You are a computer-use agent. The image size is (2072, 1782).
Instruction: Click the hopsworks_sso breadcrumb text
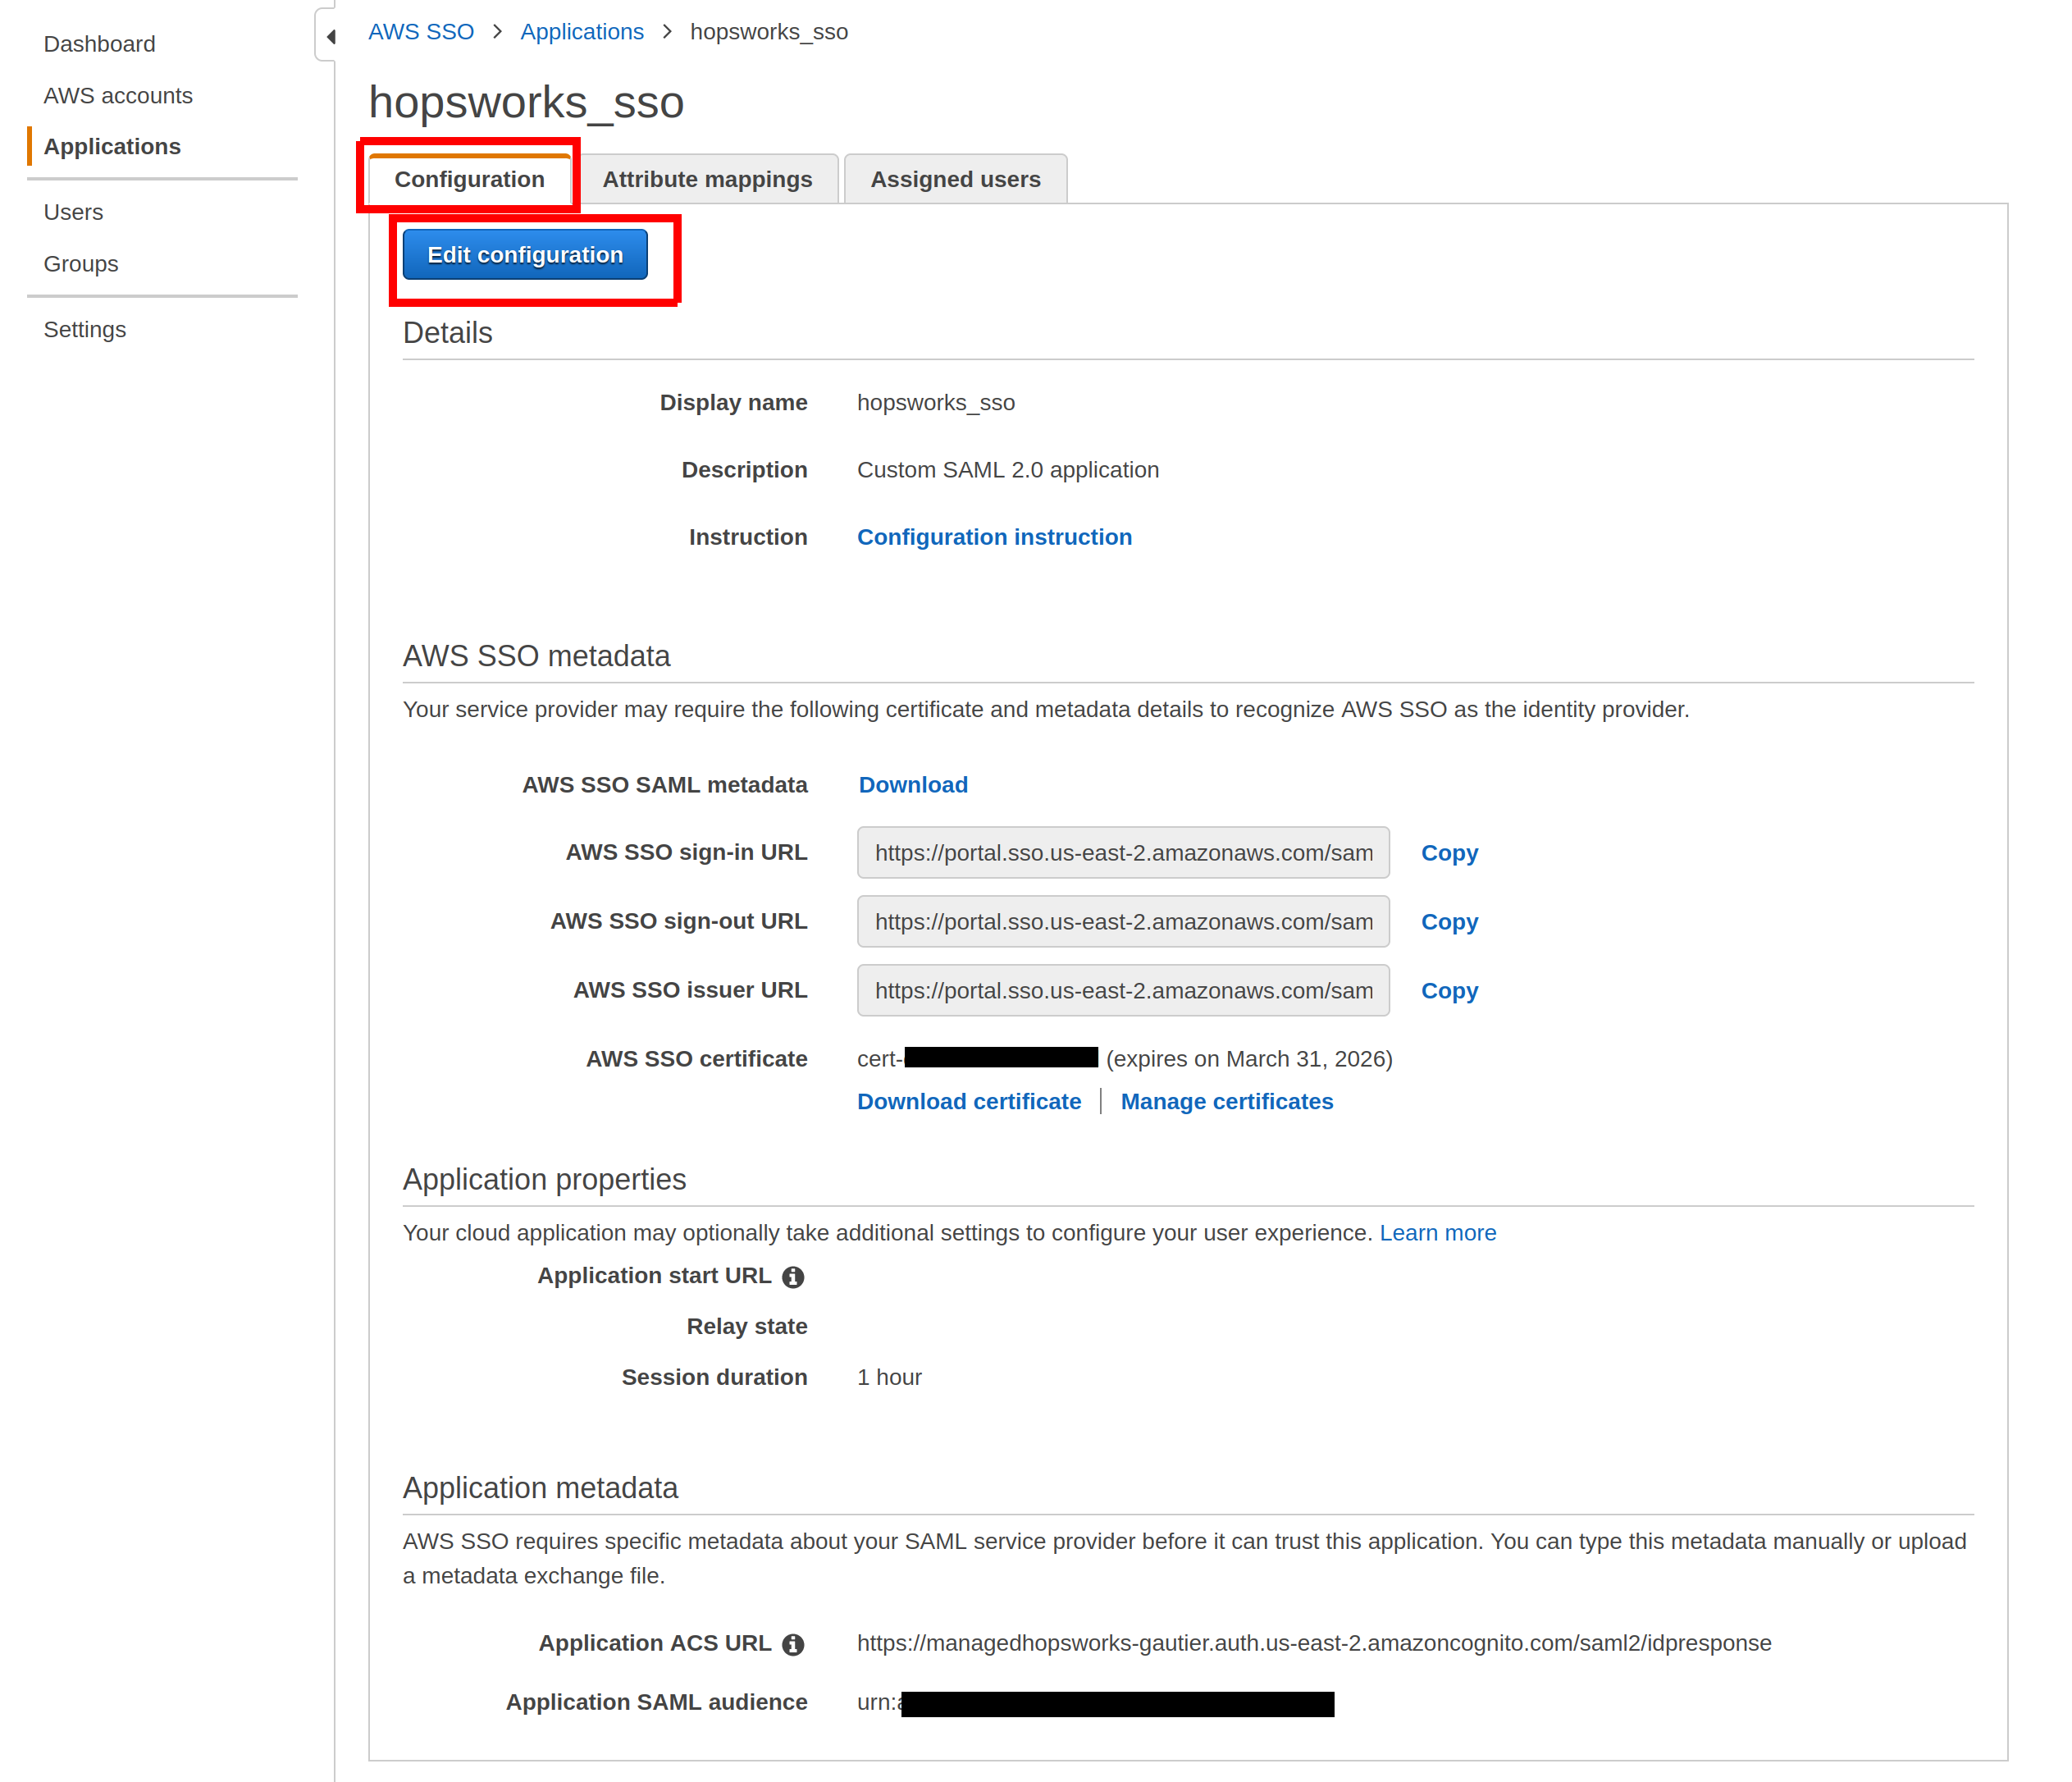click(769, 32)
